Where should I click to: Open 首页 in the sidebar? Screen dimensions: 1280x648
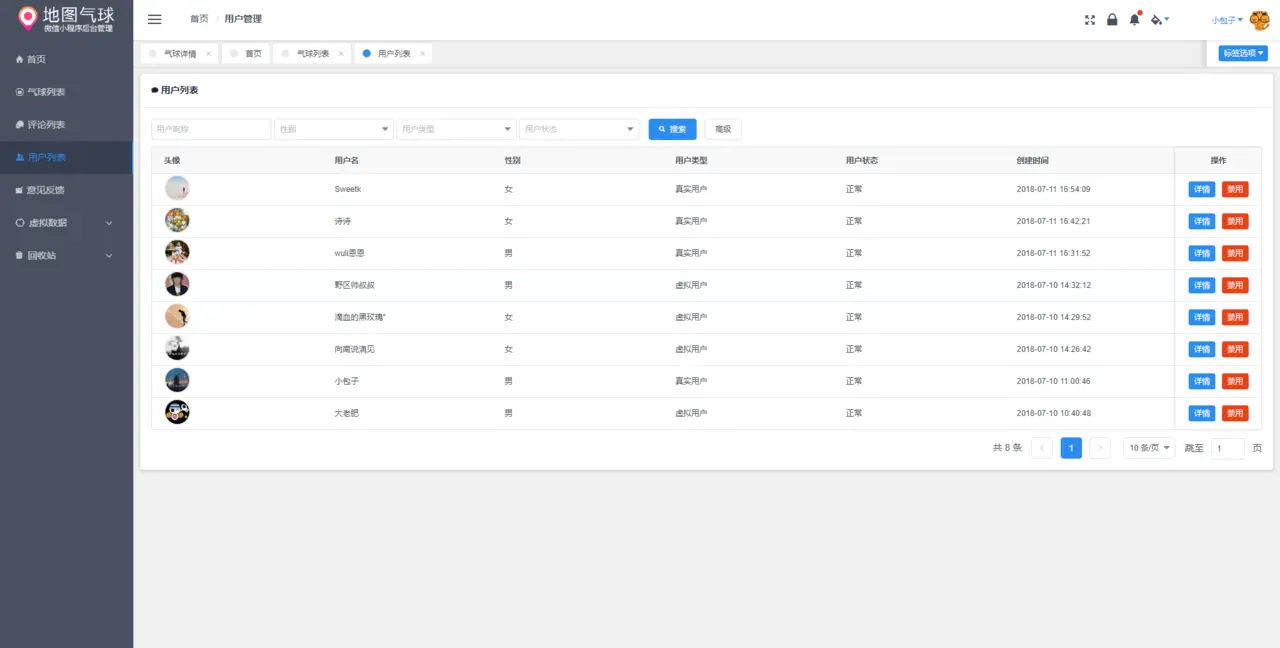tap(66, 59)
